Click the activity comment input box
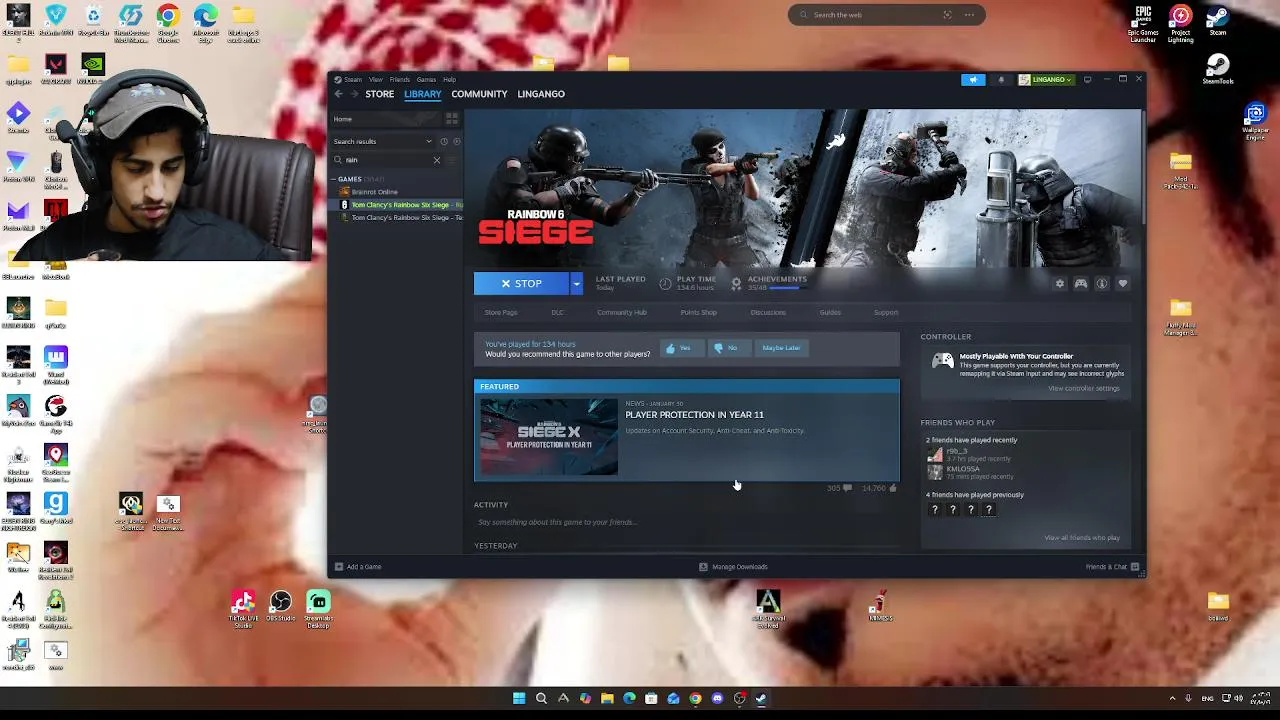Image resolution: width=1280 pixels, height=720 pixels. click(687, 522)
